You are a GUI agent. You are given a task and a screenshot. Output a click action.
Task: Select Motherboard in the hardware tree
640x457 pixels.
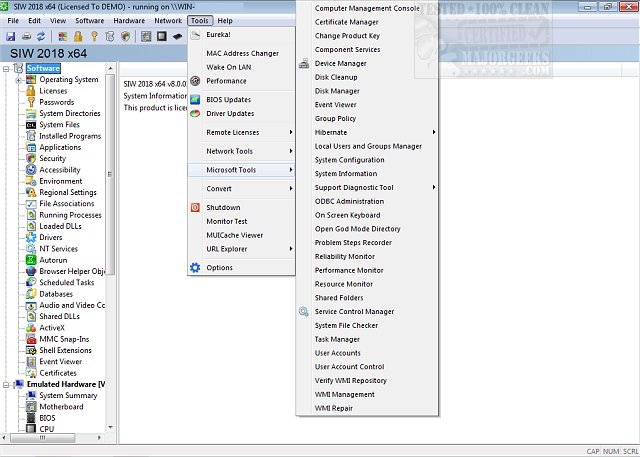coord(61,406)
